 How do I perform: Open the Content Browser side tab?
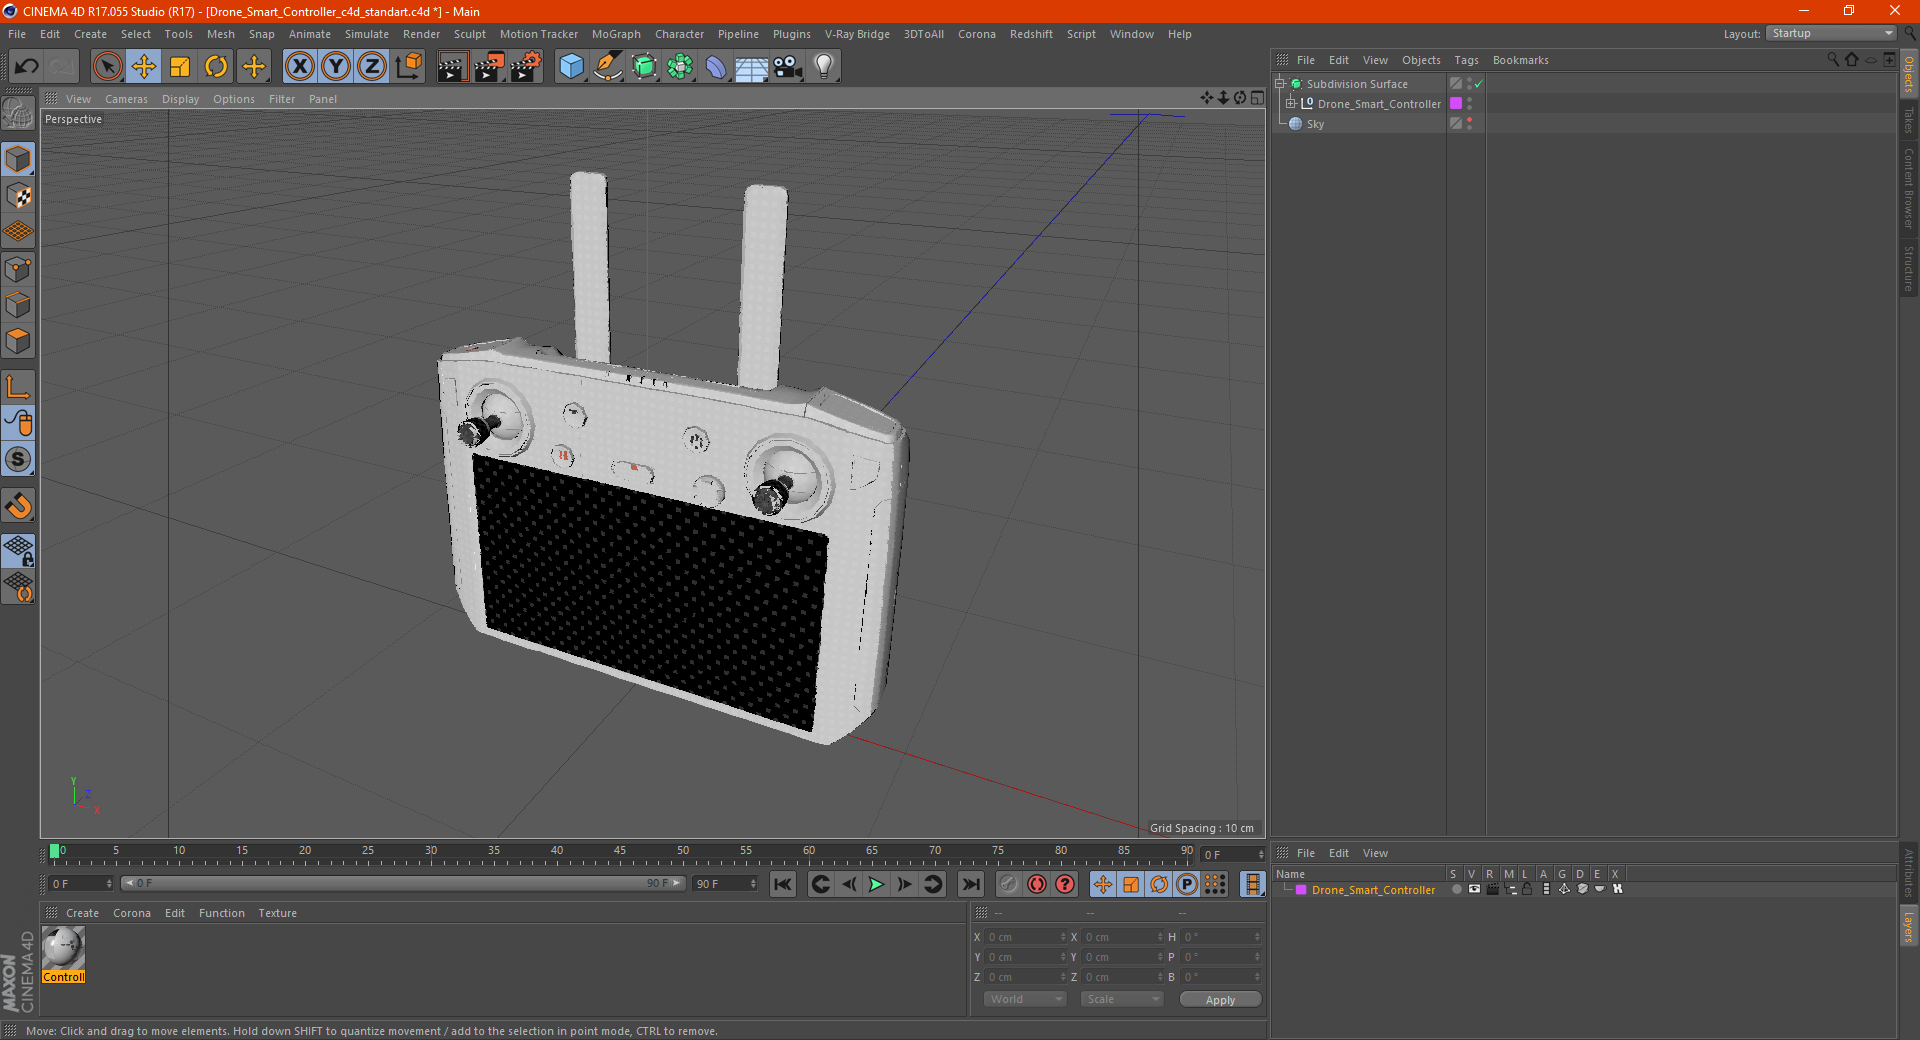[x=1909, y=188]
